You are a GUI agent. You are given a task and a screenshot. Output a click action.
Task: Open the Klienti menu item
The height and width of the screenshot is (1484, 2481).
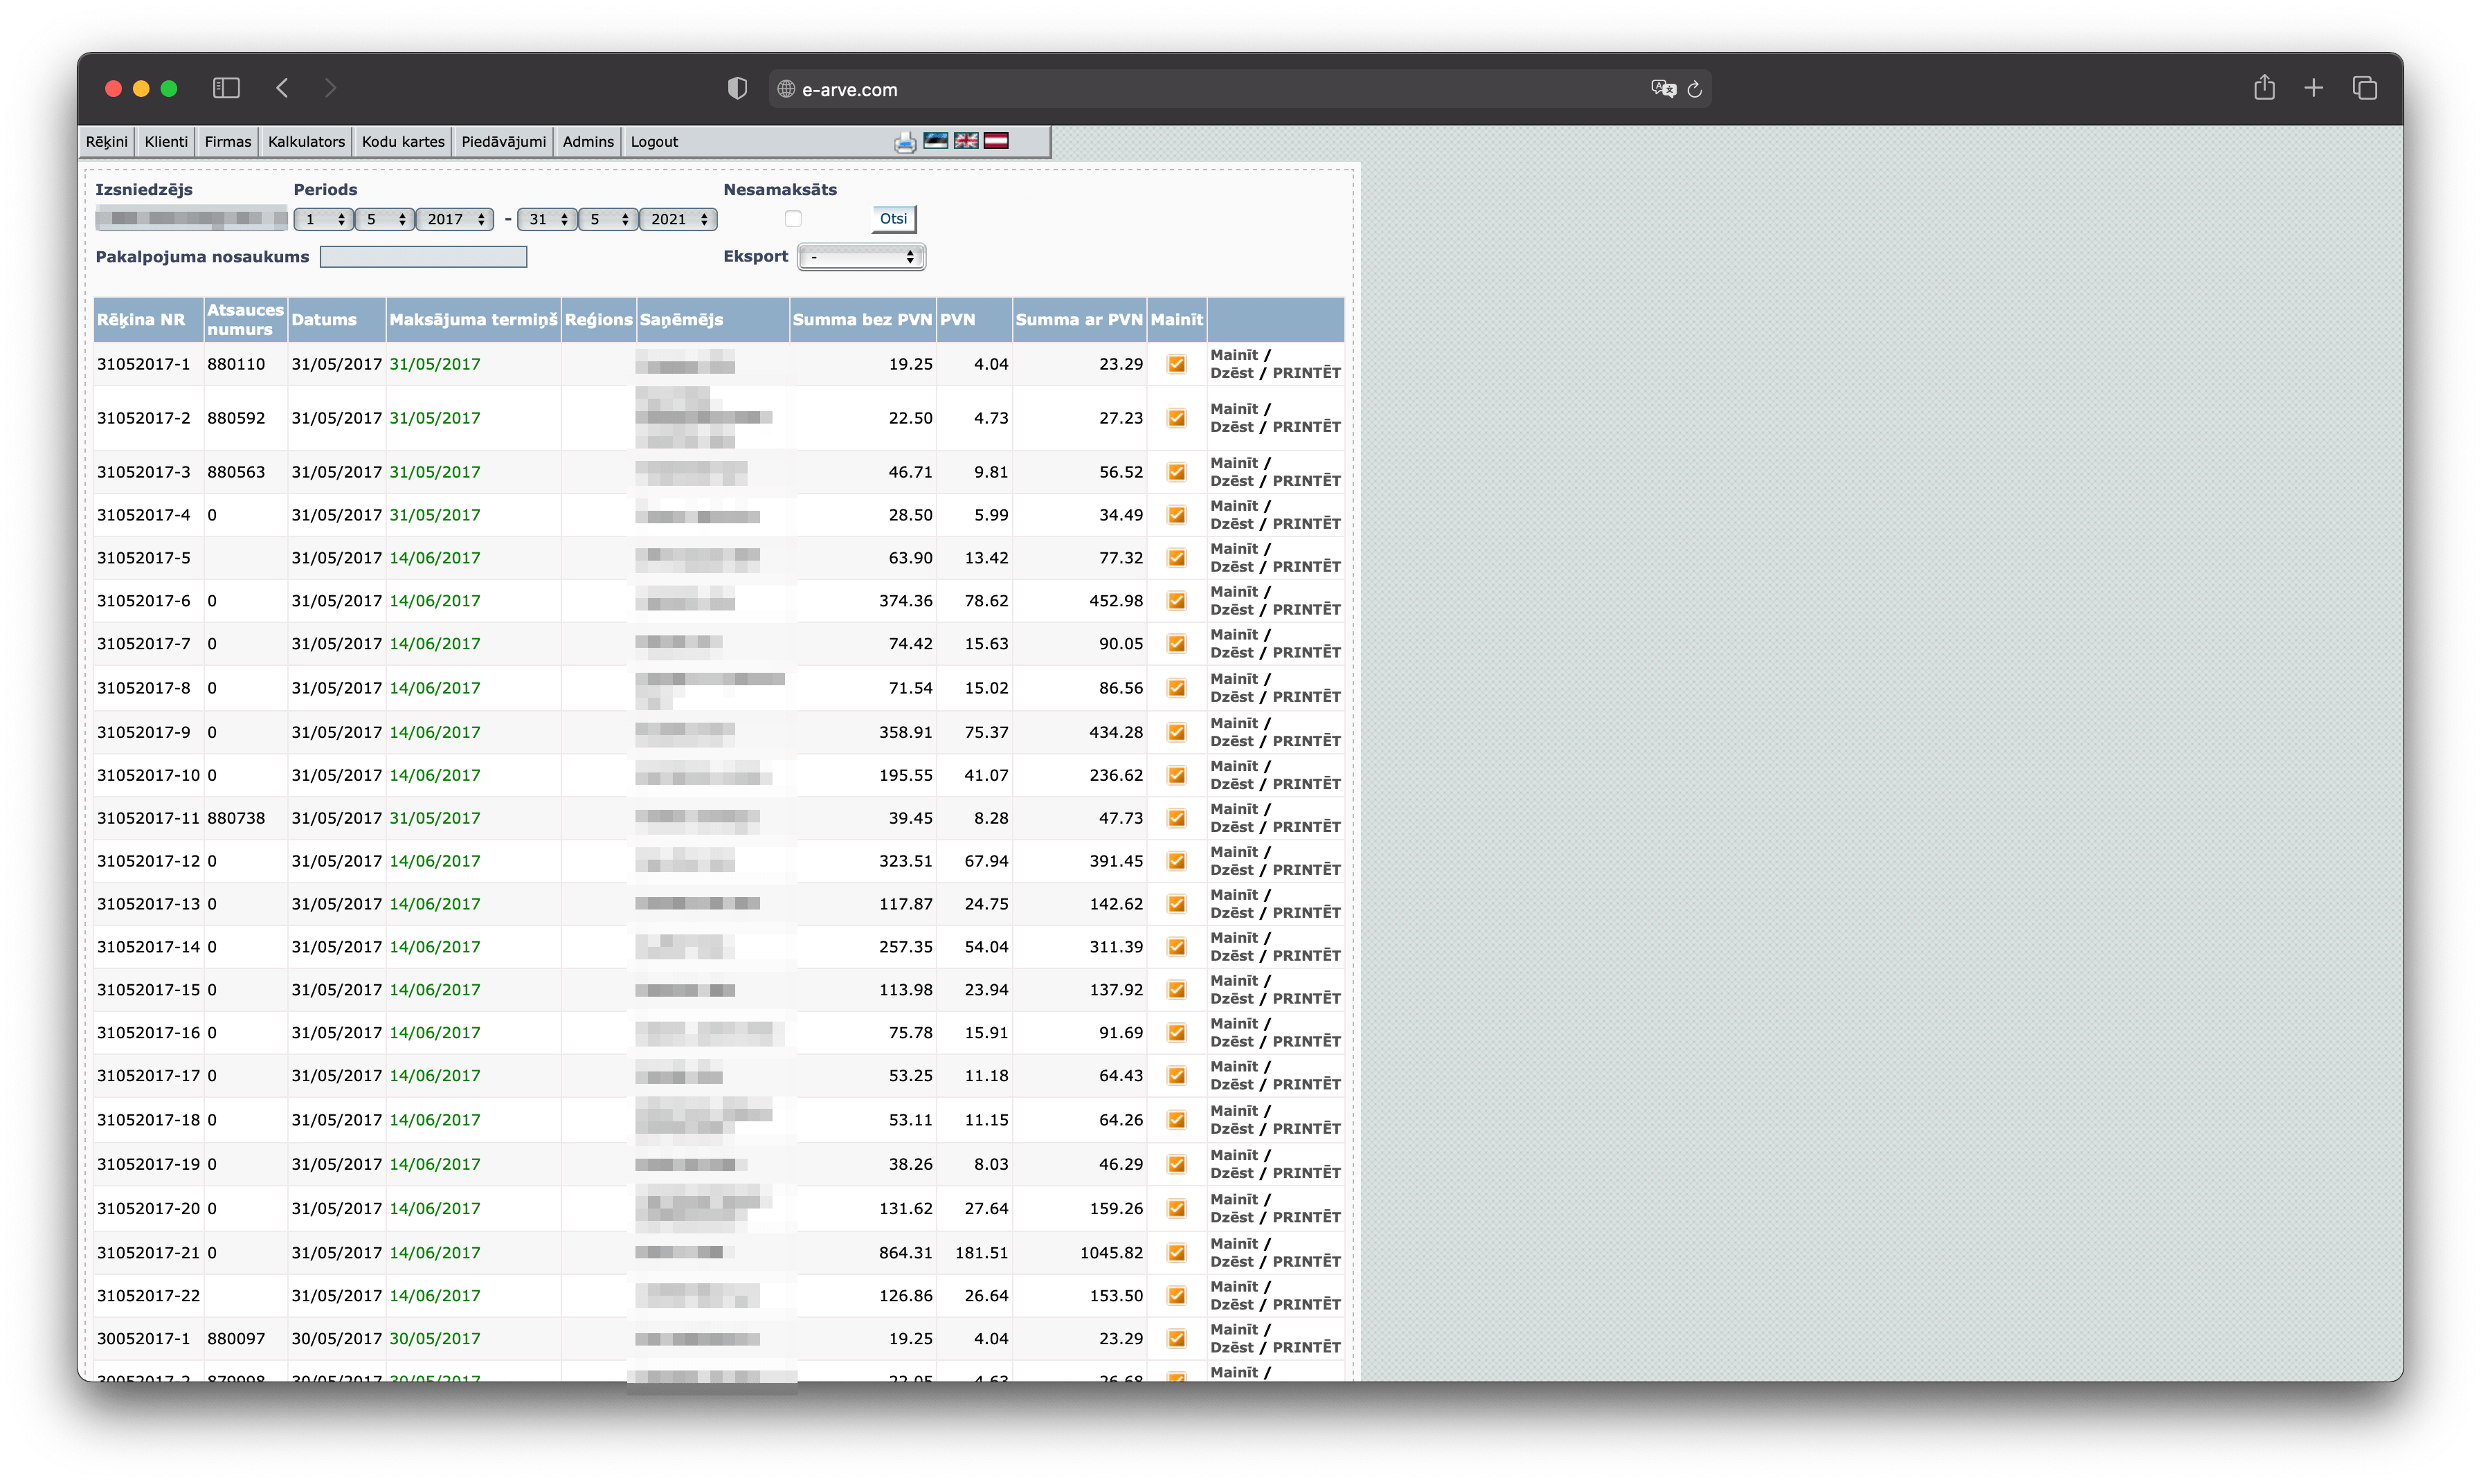tap(166, 142)
